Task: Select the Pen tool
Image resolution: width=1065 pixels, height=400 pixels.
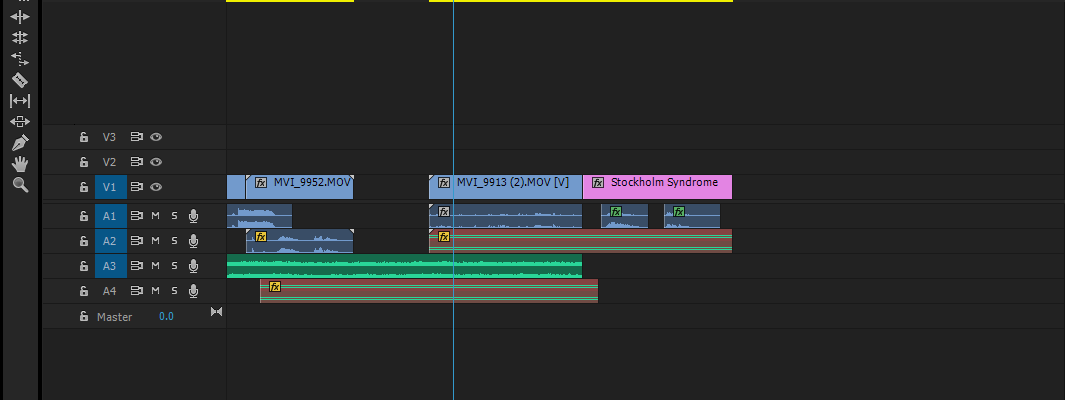Action: pyautogui.click(x=20, y=143)
